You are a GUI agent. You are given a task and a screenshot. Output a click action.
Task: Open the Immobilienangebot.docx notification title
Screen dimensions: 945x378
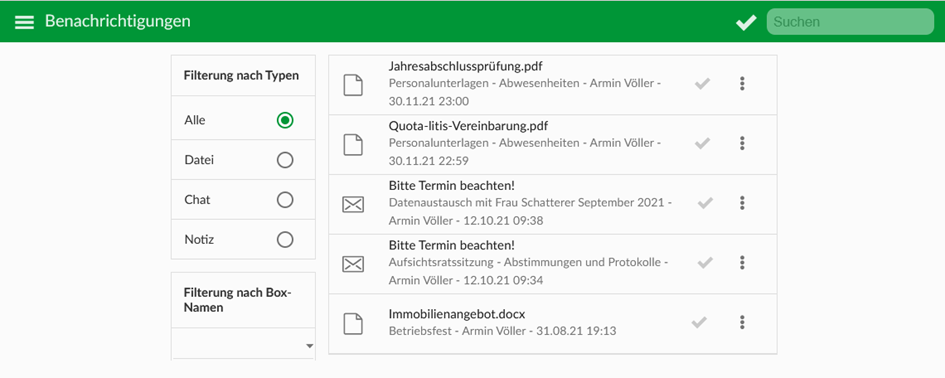pyautogui.click(x=457, y=315)
